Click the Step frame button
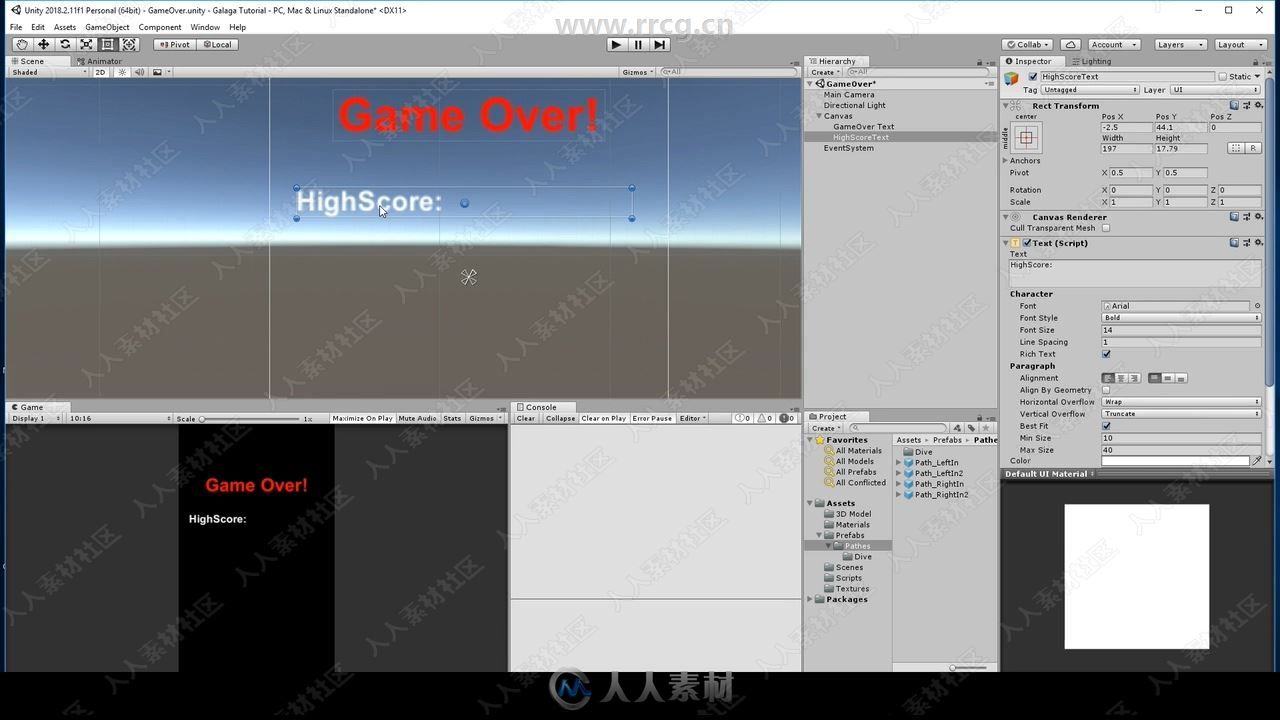Screen dimensions: 1280x720 pyautogui.click(x=659, y=44)
